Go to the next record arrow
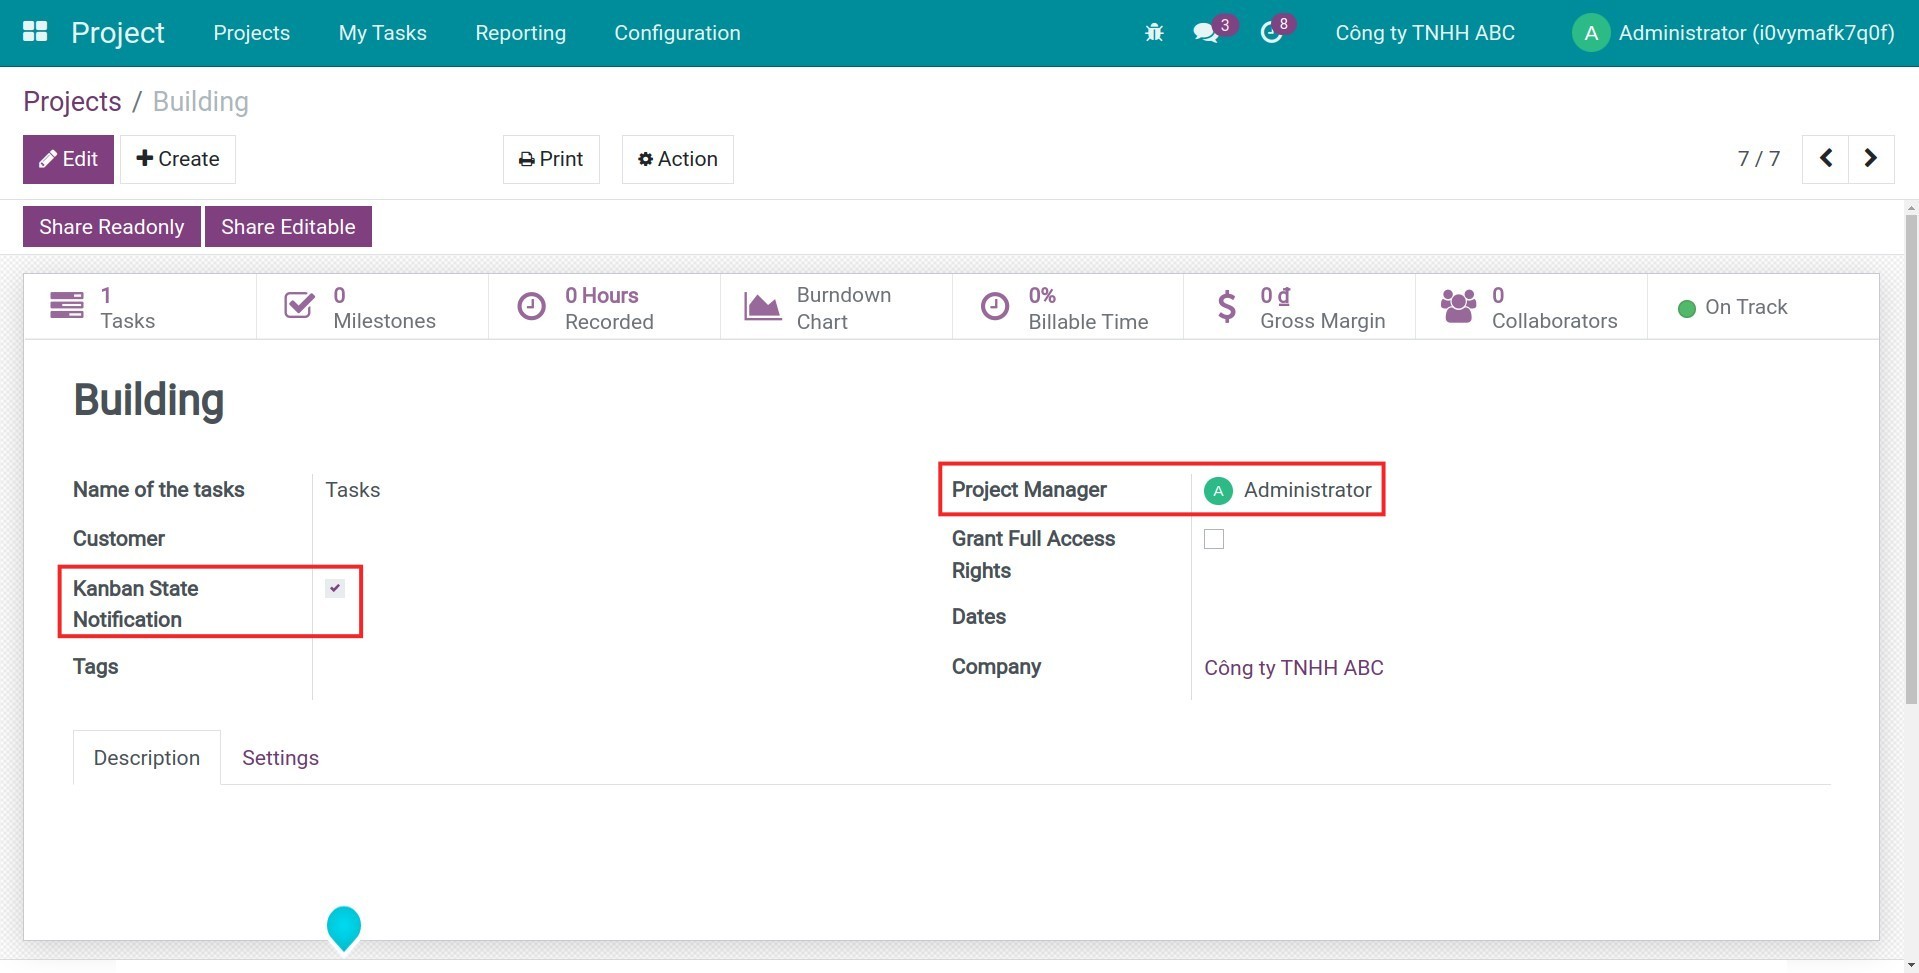Screen dimensions: 1919x973 pyautogui.click(x=1870, y=159)
